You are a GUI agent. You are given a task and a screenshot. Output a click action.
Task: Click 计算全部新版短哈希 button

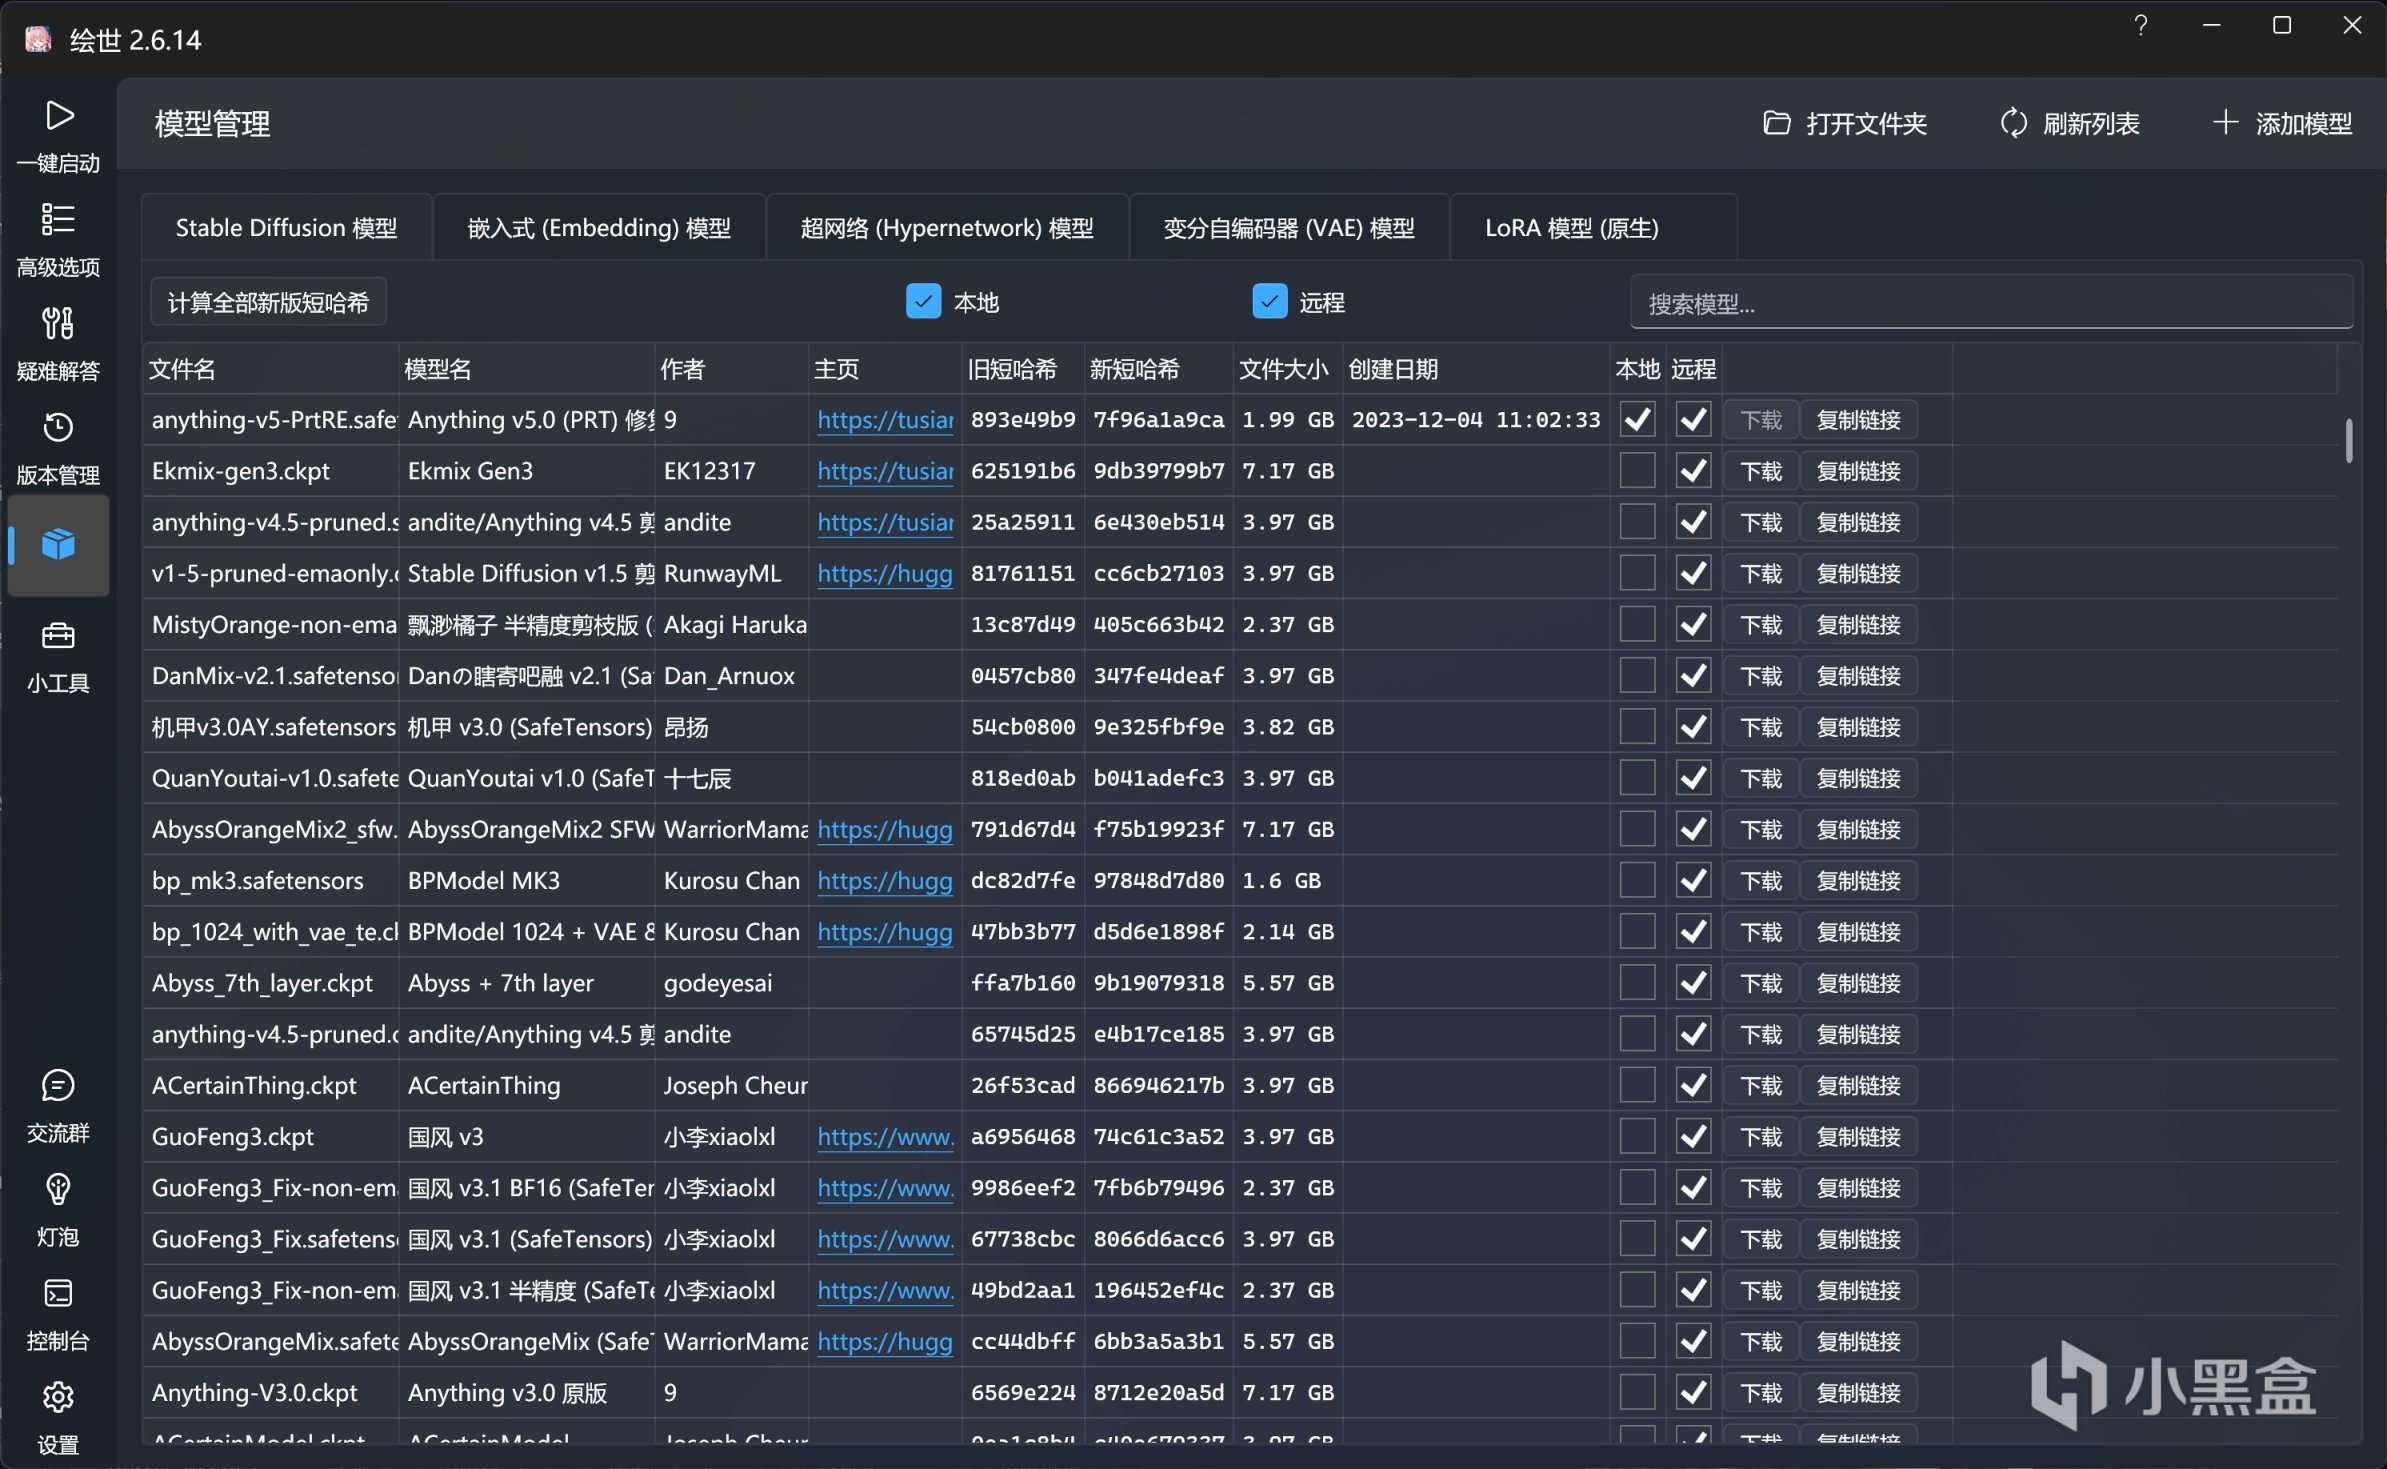(268, 303)
